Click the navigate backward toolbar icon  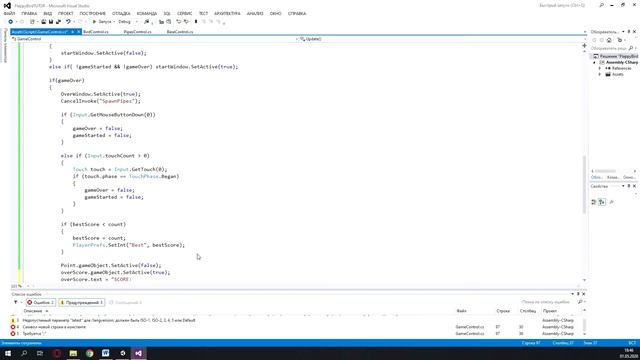[11, 22]
